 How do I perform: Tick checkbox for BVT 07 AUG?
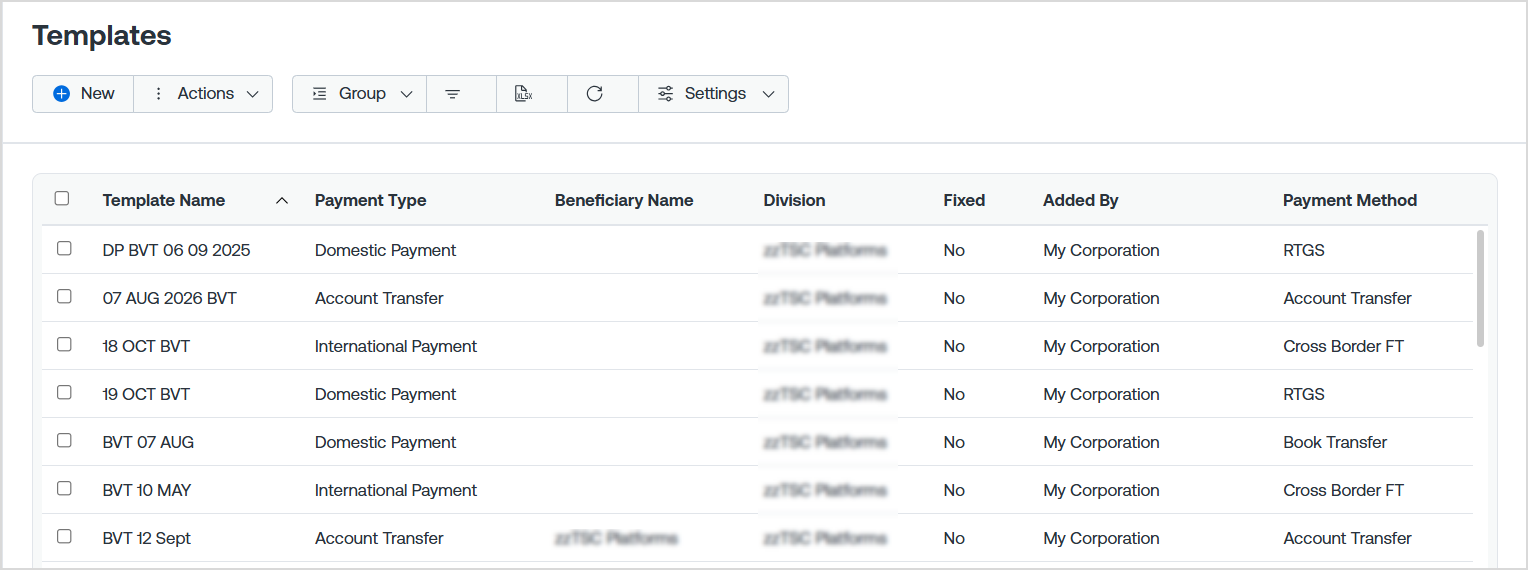(x=64, y=441)
